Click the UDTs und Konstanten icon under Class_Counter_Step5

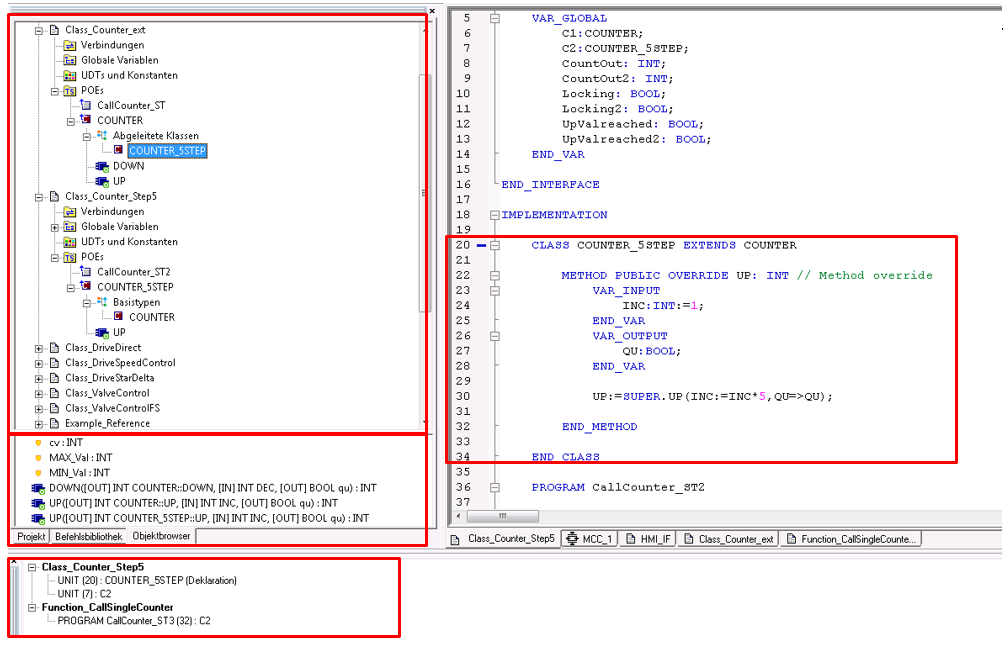click(70, 242)
